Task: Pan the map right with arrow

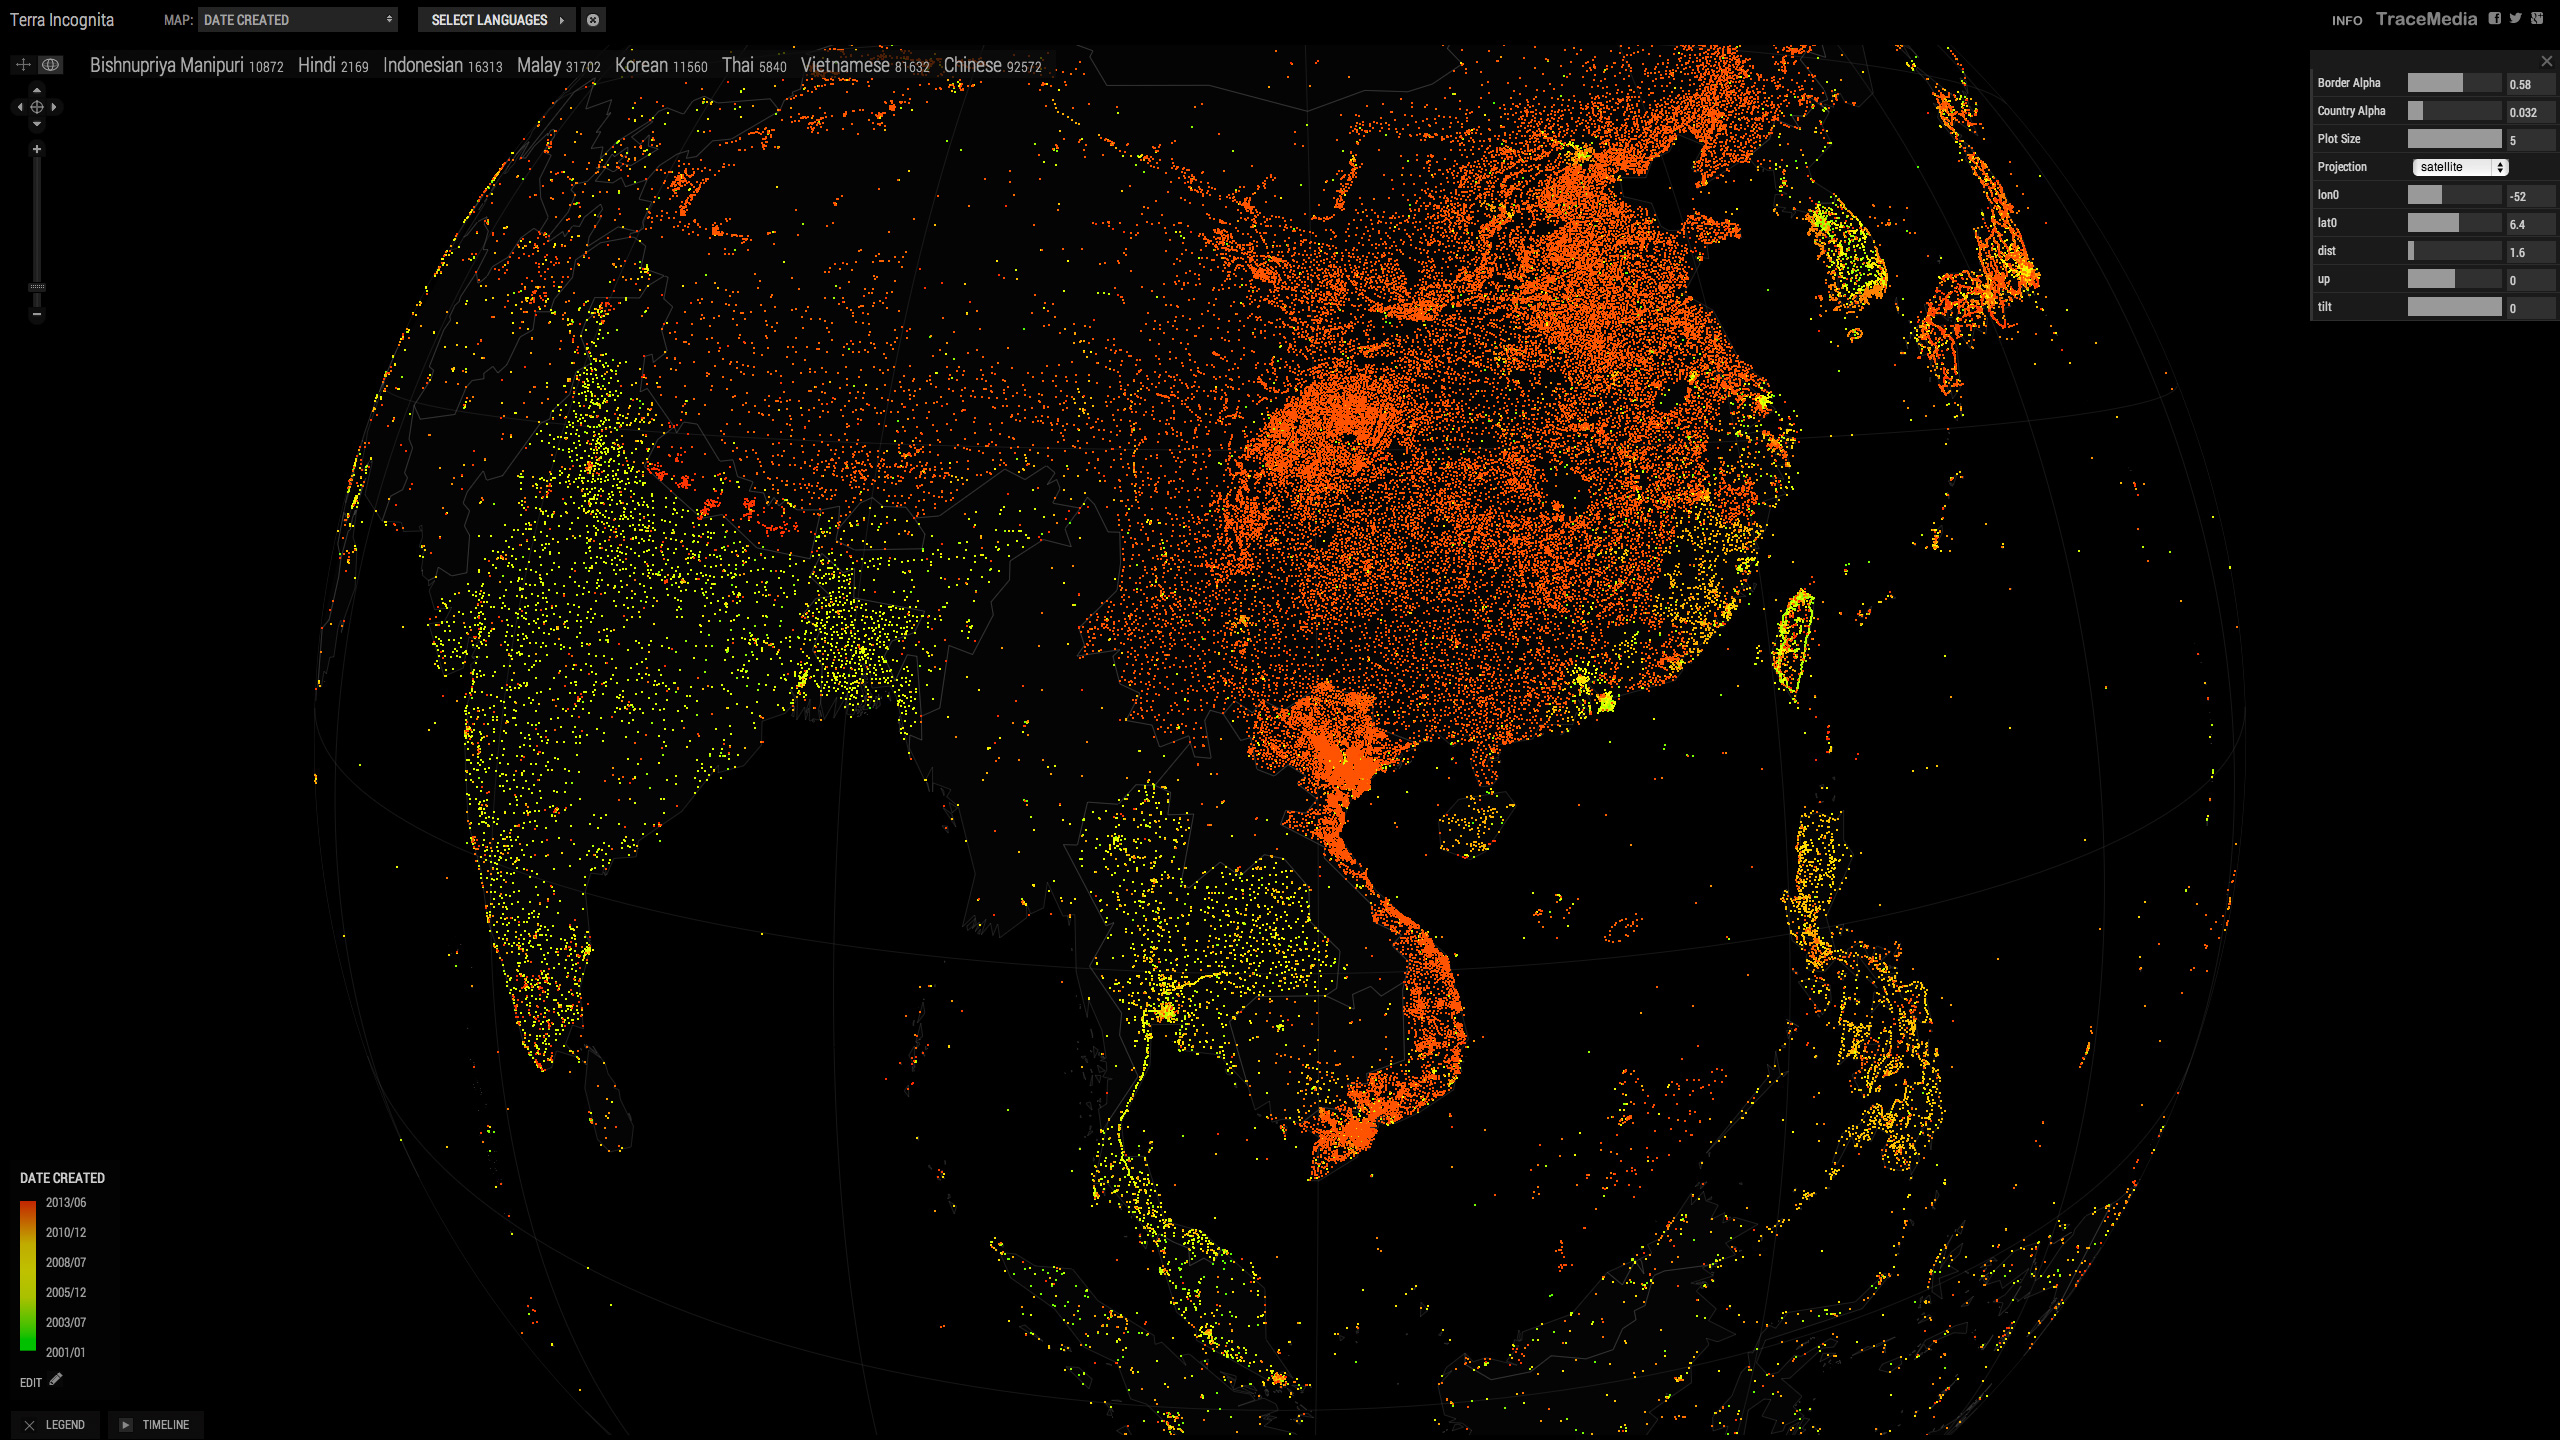Action: (54, 107)
